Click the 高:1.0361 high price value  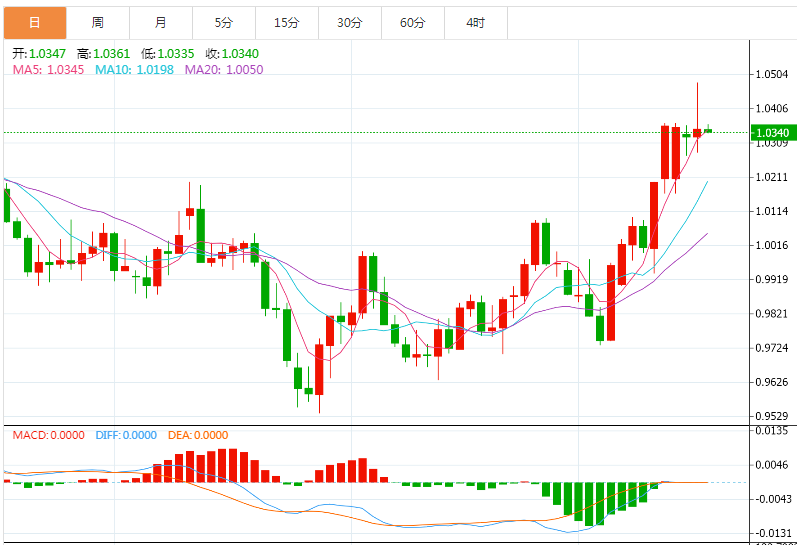103,53
